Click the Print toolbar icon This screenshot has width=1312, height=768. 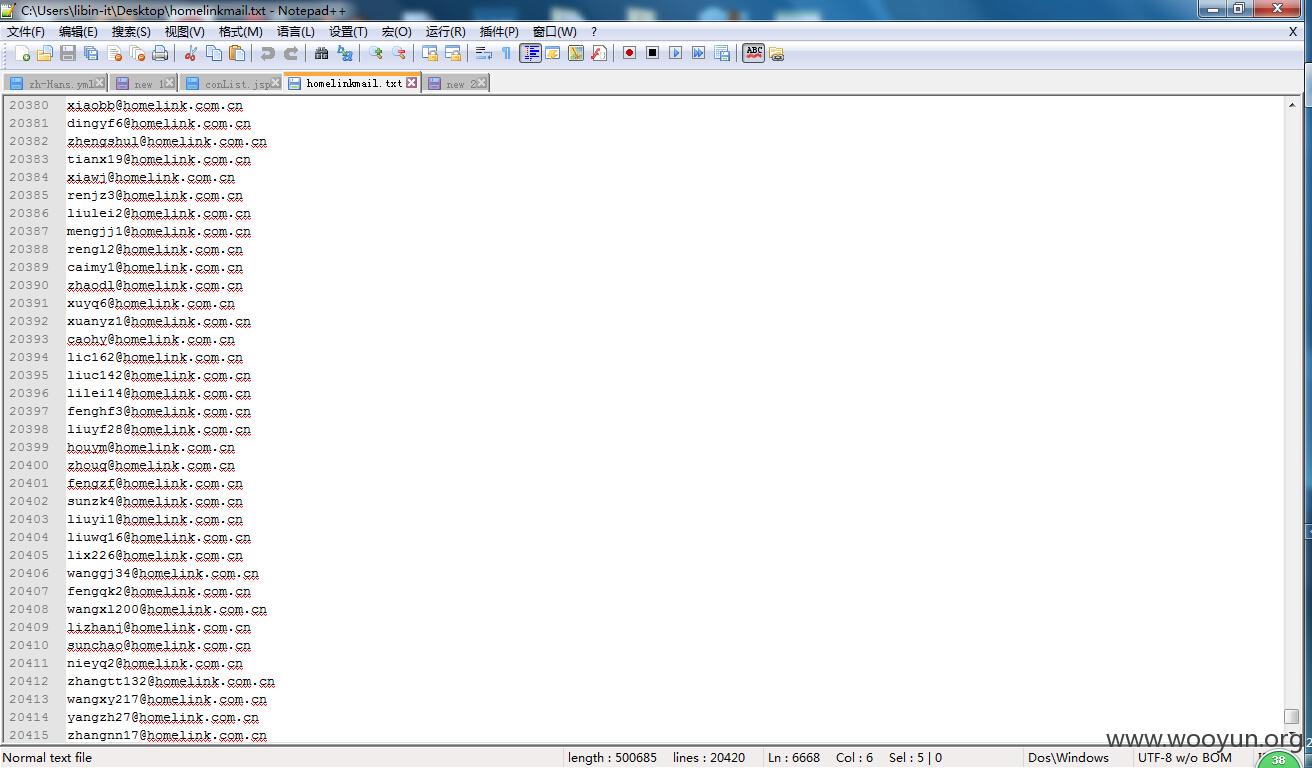160,53
